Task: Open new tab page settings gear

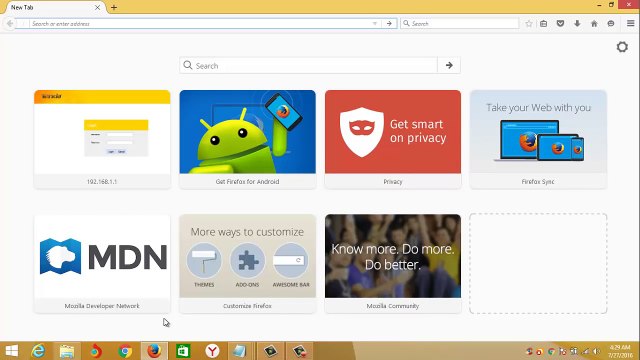Action: (x=622, y=47)
